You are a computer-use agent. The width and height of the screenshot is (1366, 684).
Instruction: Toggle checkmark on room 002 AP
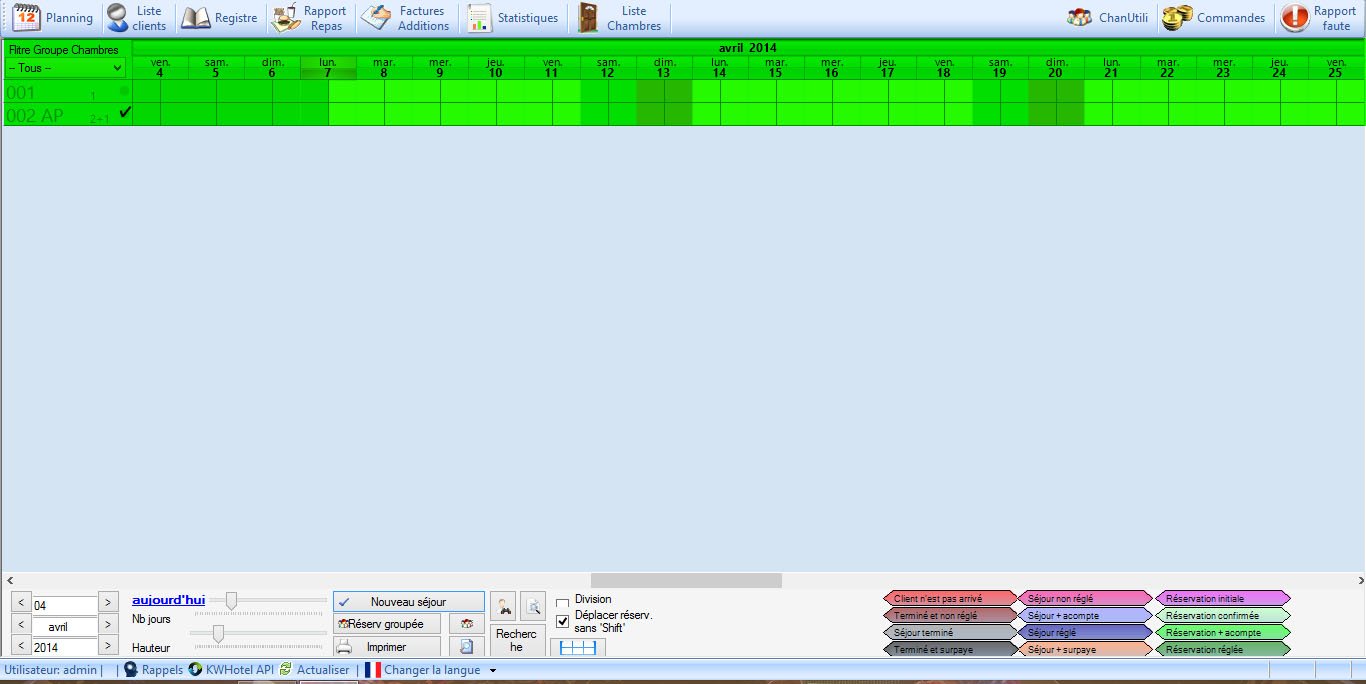pos(125,113)
